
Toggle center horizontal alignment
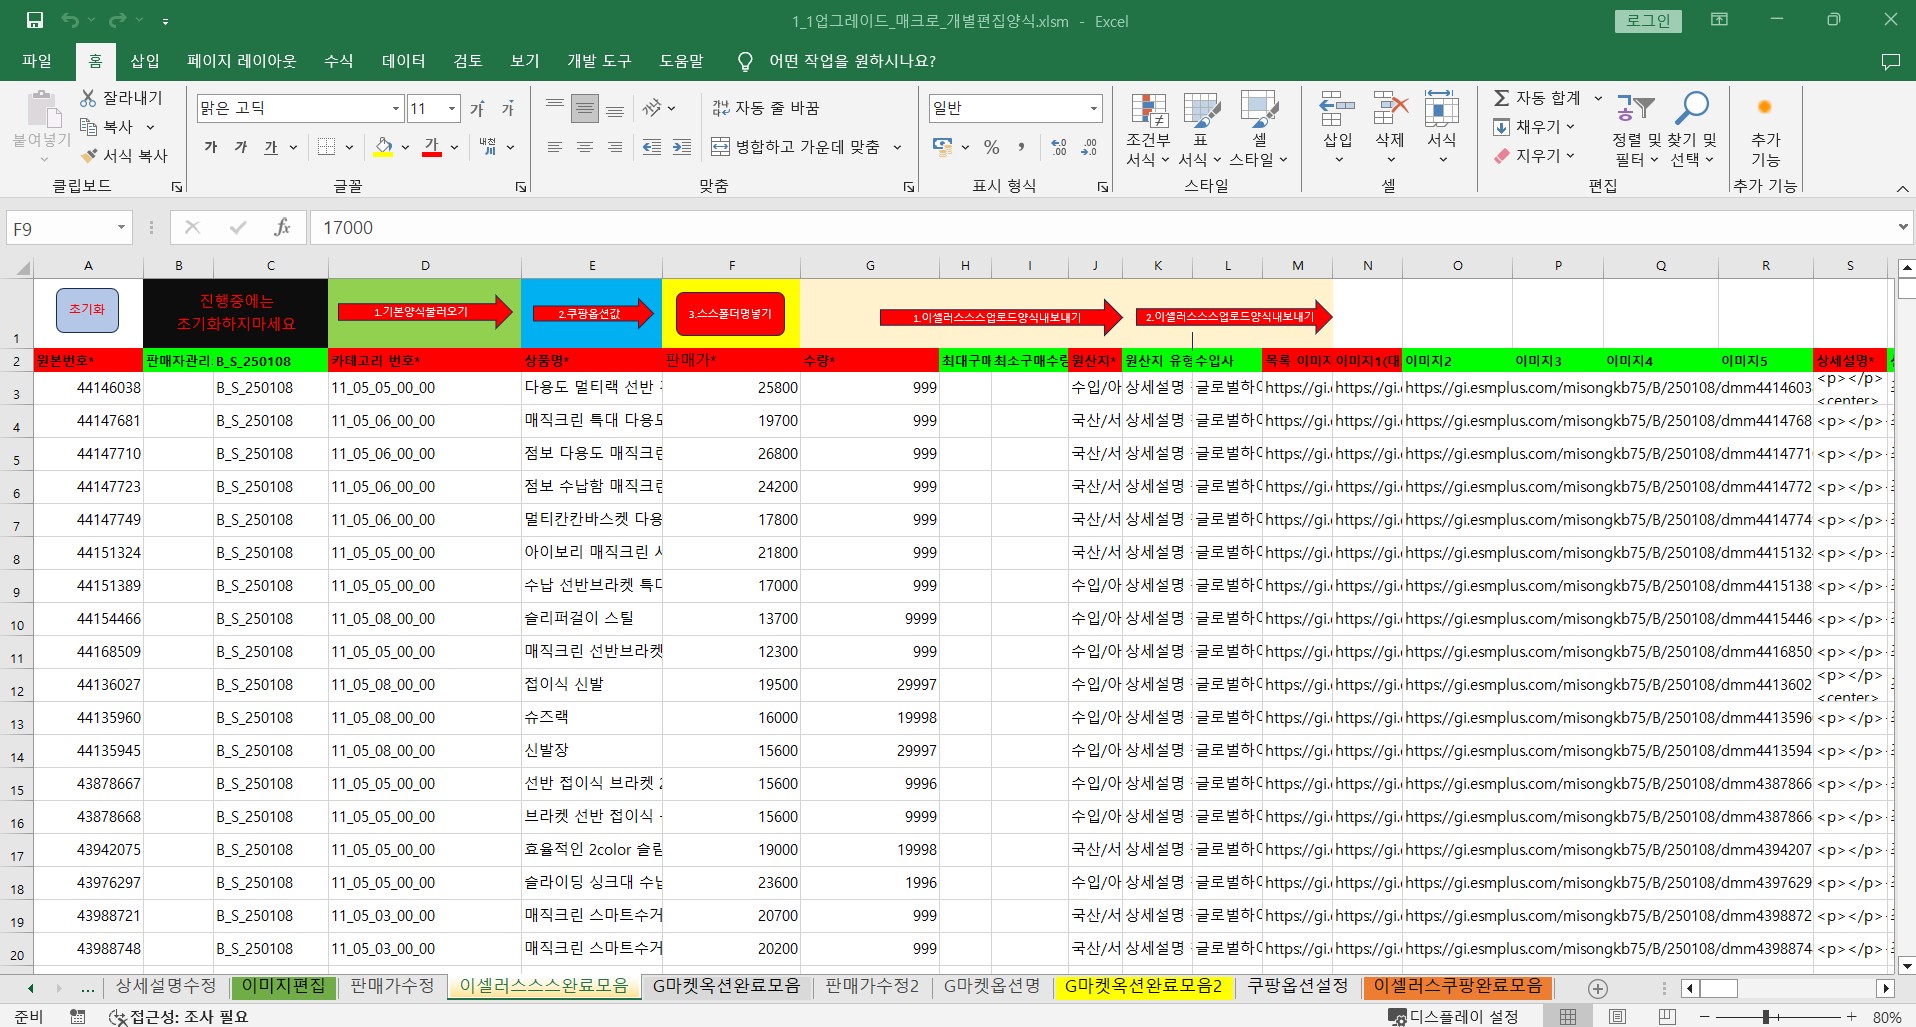click(585, 147)
